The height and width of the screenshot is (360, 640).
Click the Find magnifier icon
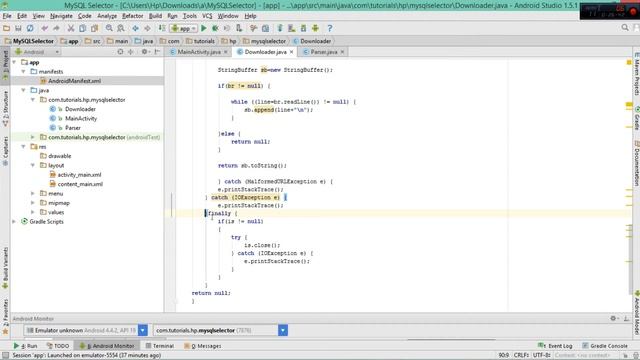click(109, 28)
